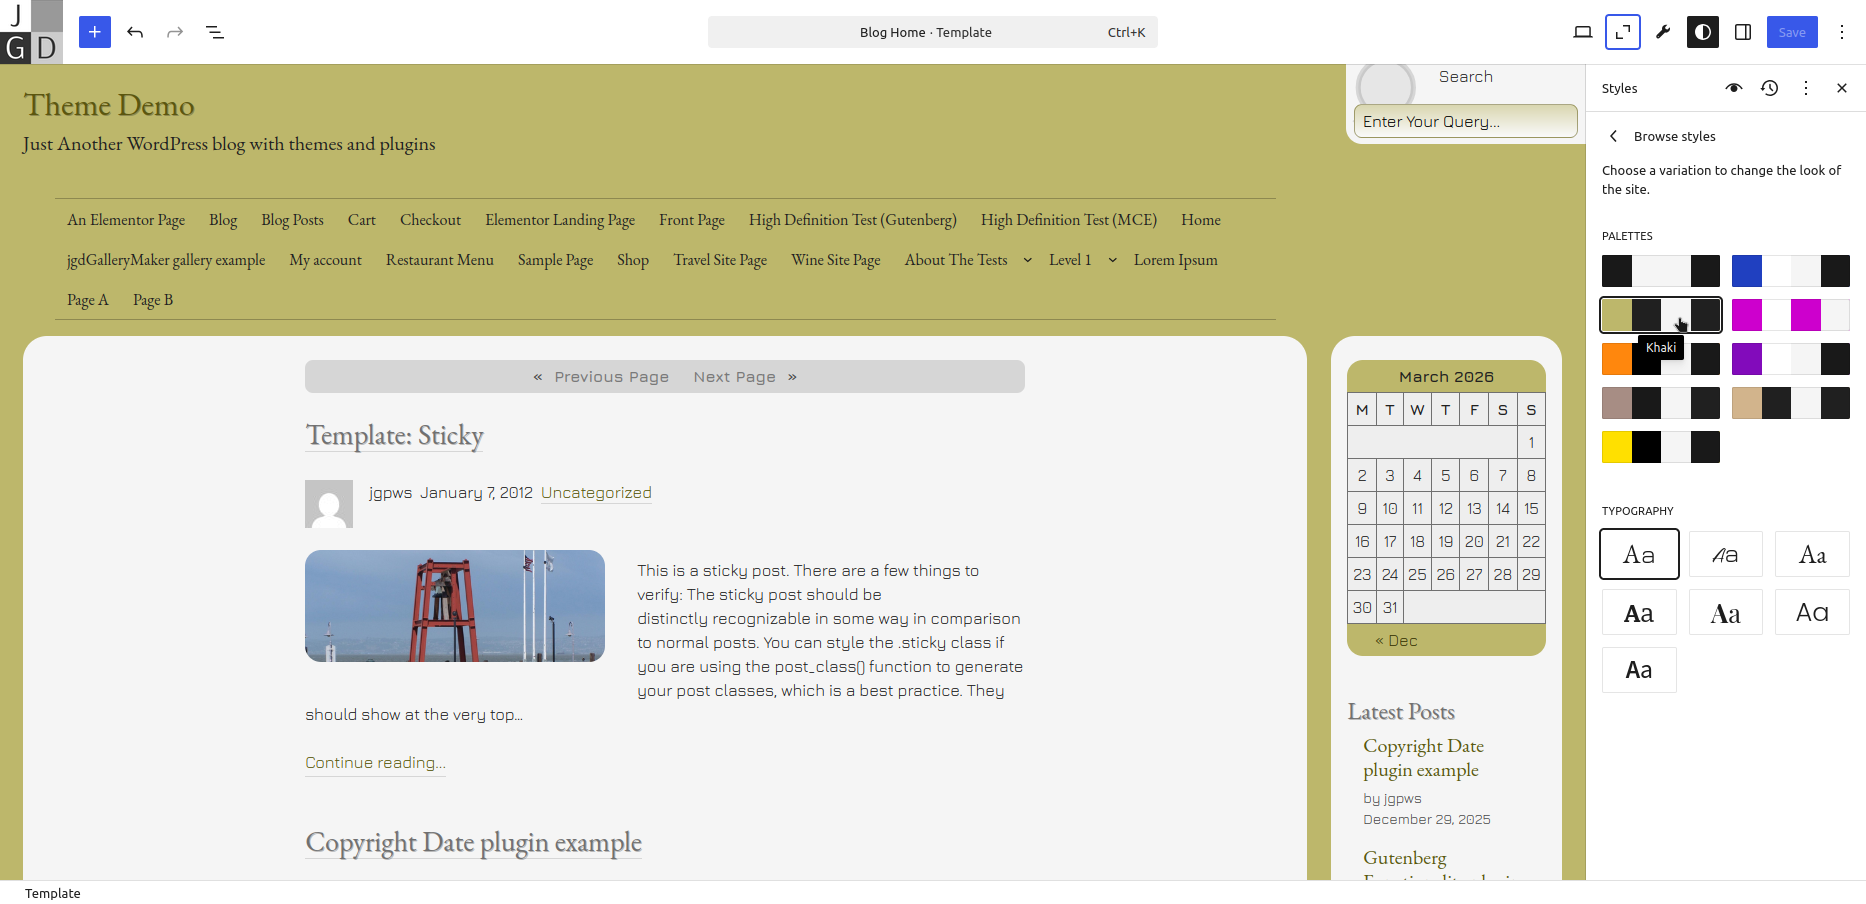Open the editor Options three-dot menu

click(1841, 32)
